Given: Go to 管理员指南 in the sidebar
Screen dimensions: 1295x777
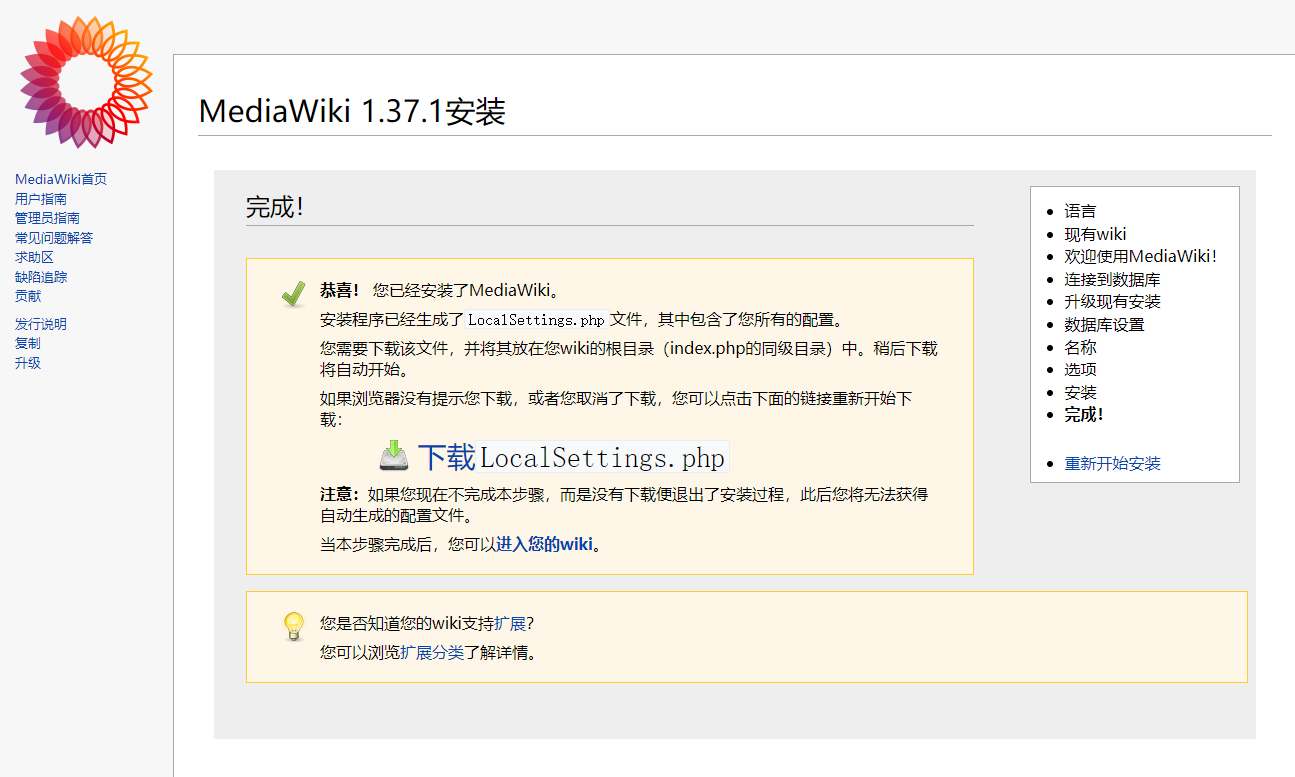Looking at the screenshot, I should click(47, 218).
